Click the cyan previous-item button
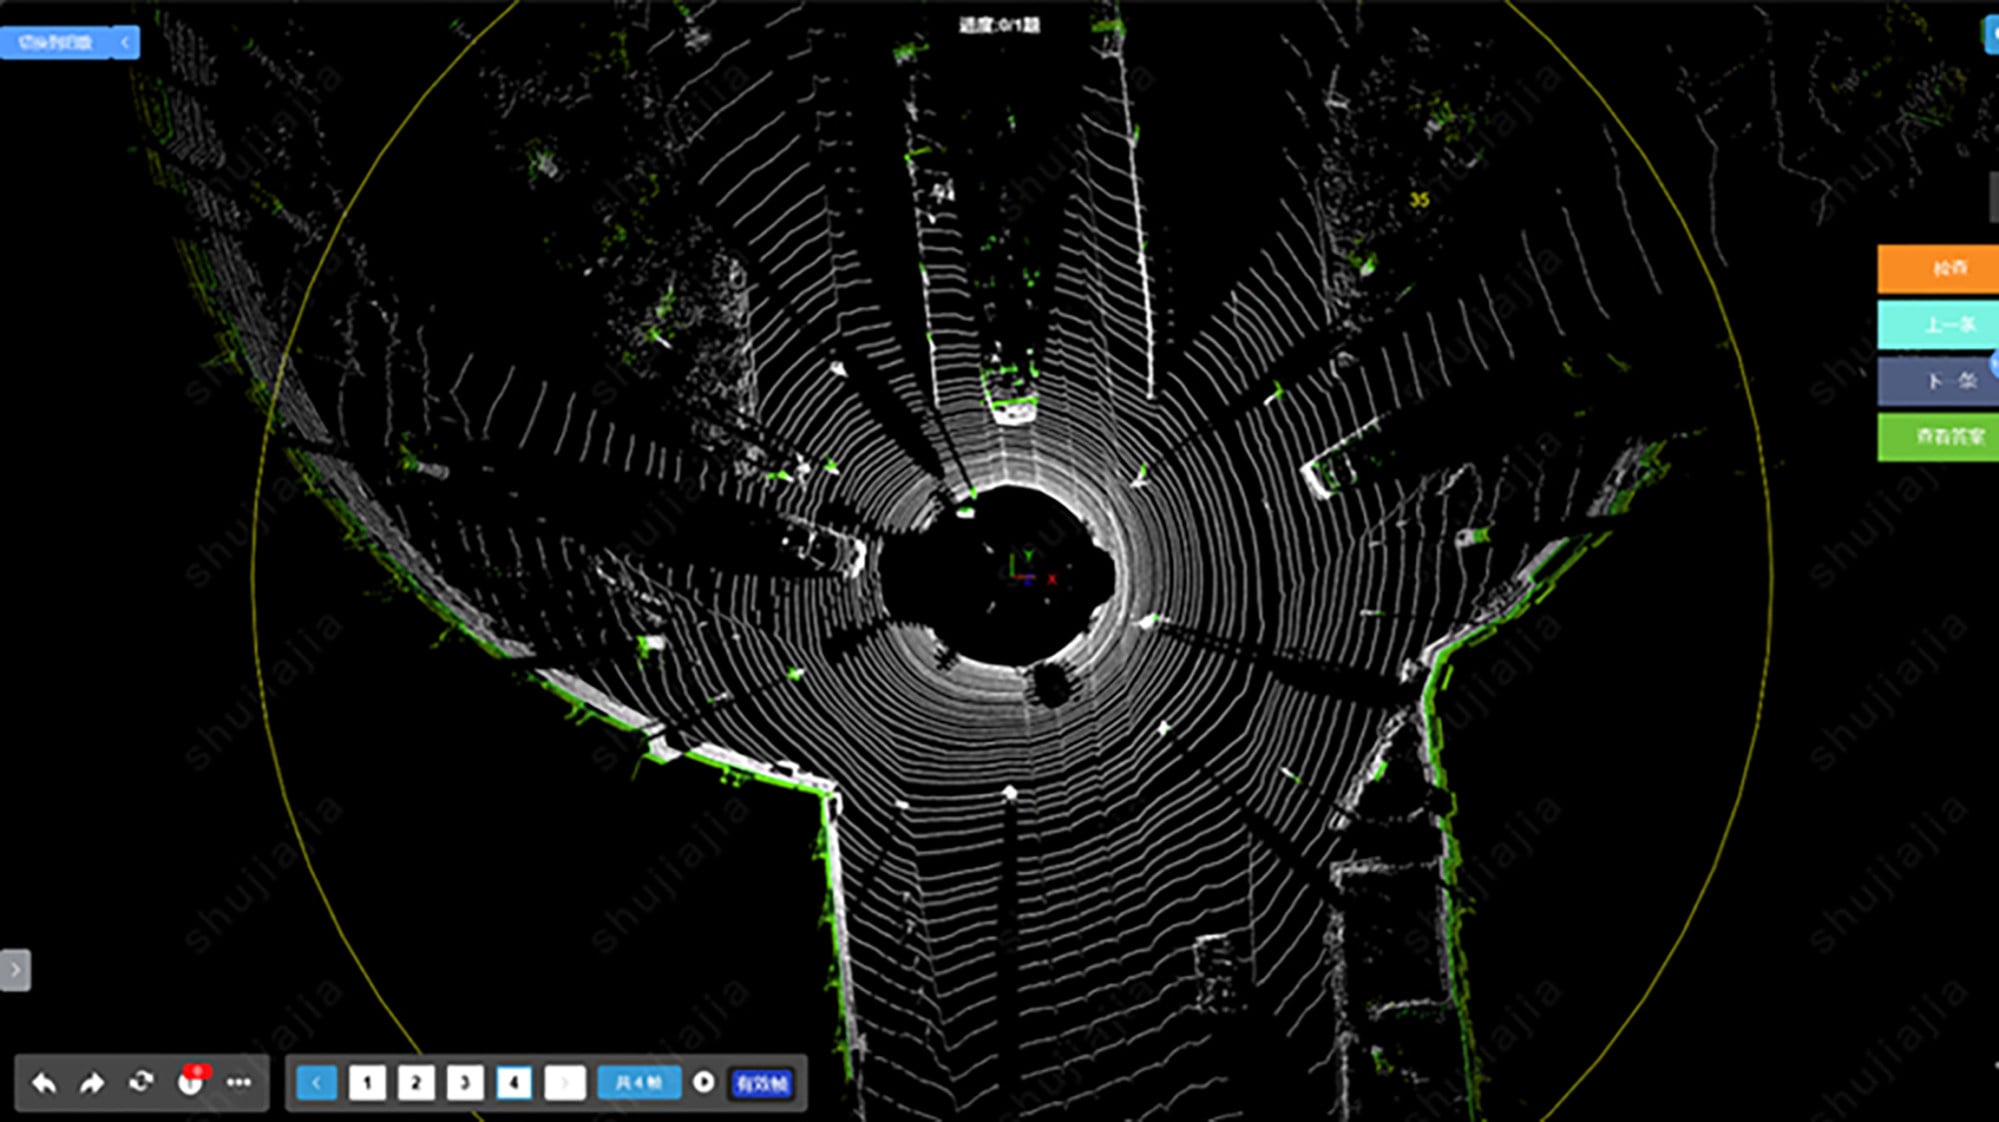The height and width of the screenshot is (1122, 1999). click(x=1938, y=325)
